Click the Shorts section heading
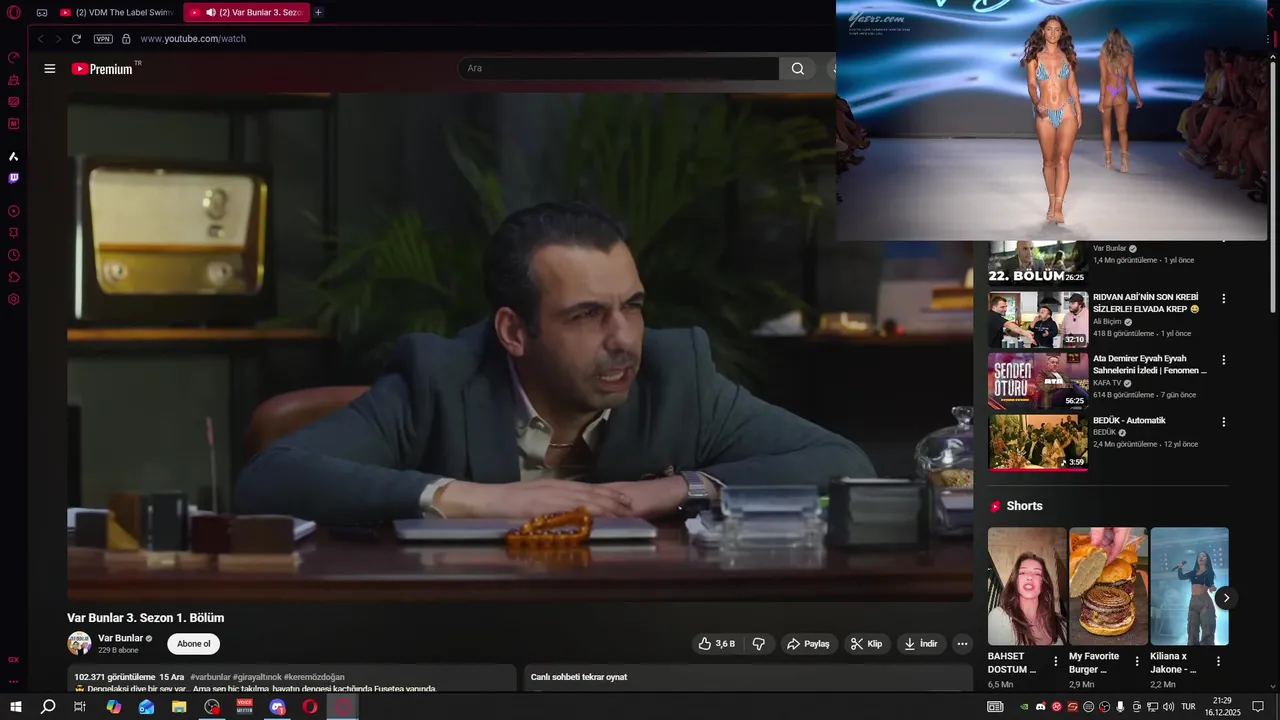 point(1024,506)
